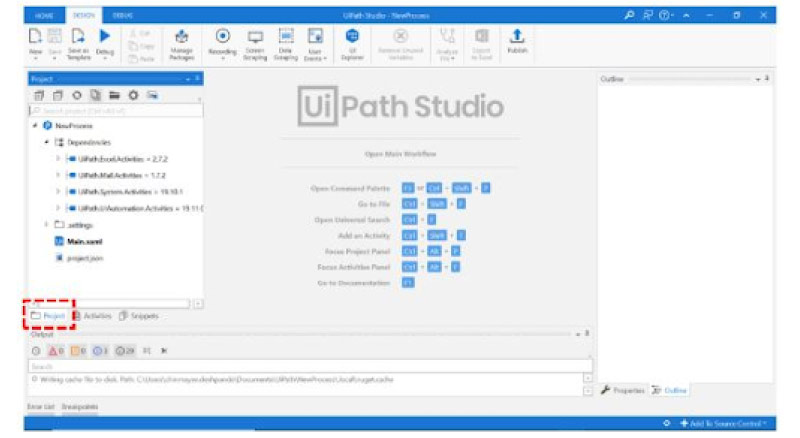Toggle error messages filter in Output
800x438 pixels.
pos(56,351)
